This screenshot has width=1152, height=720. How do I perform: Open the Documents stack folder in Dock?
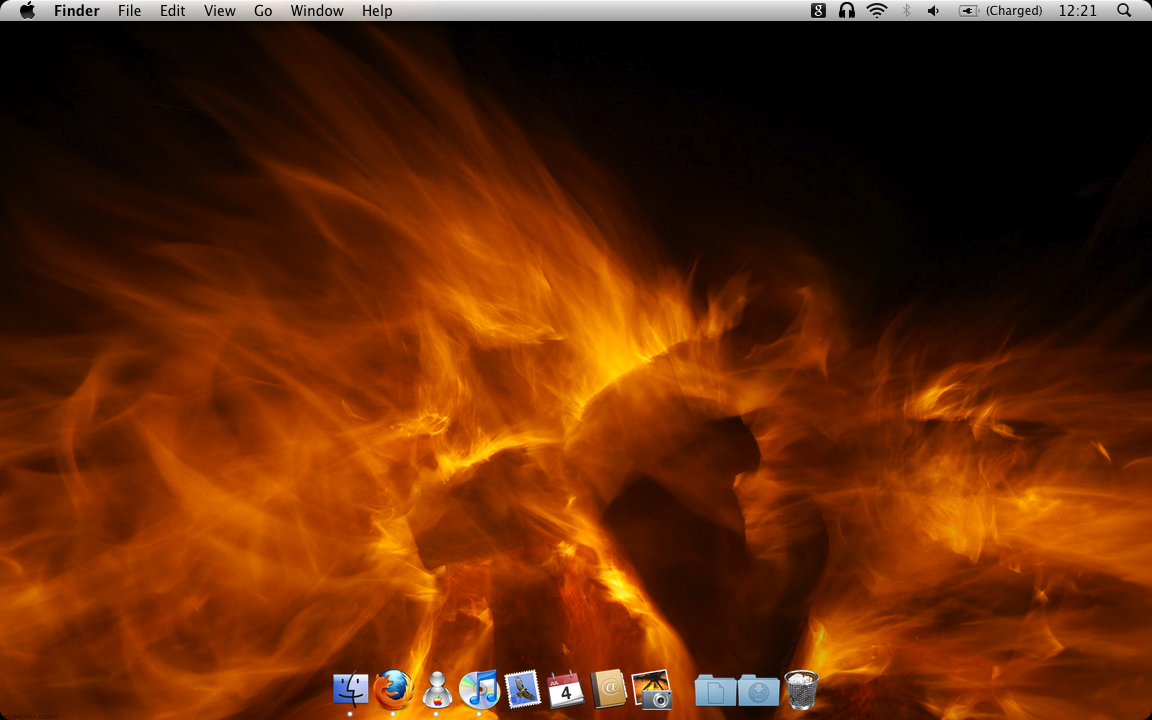pos(716,691)
